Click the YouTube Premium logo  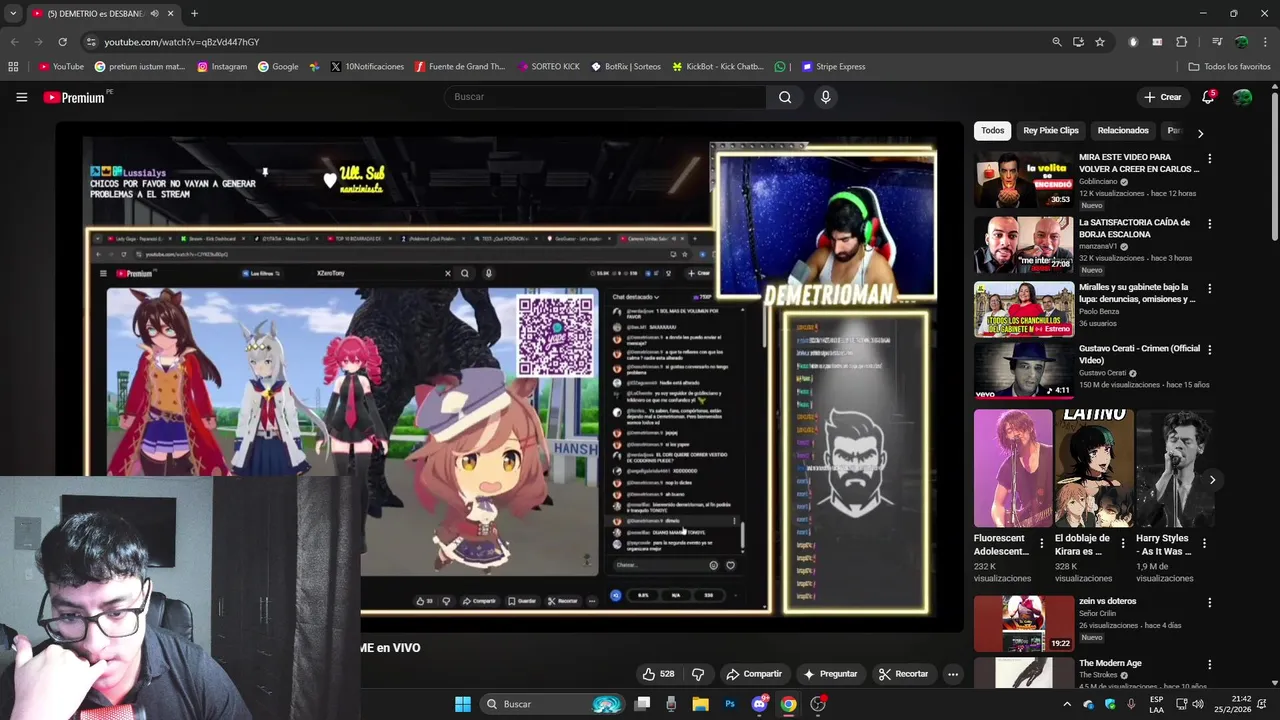coord(75,97)
